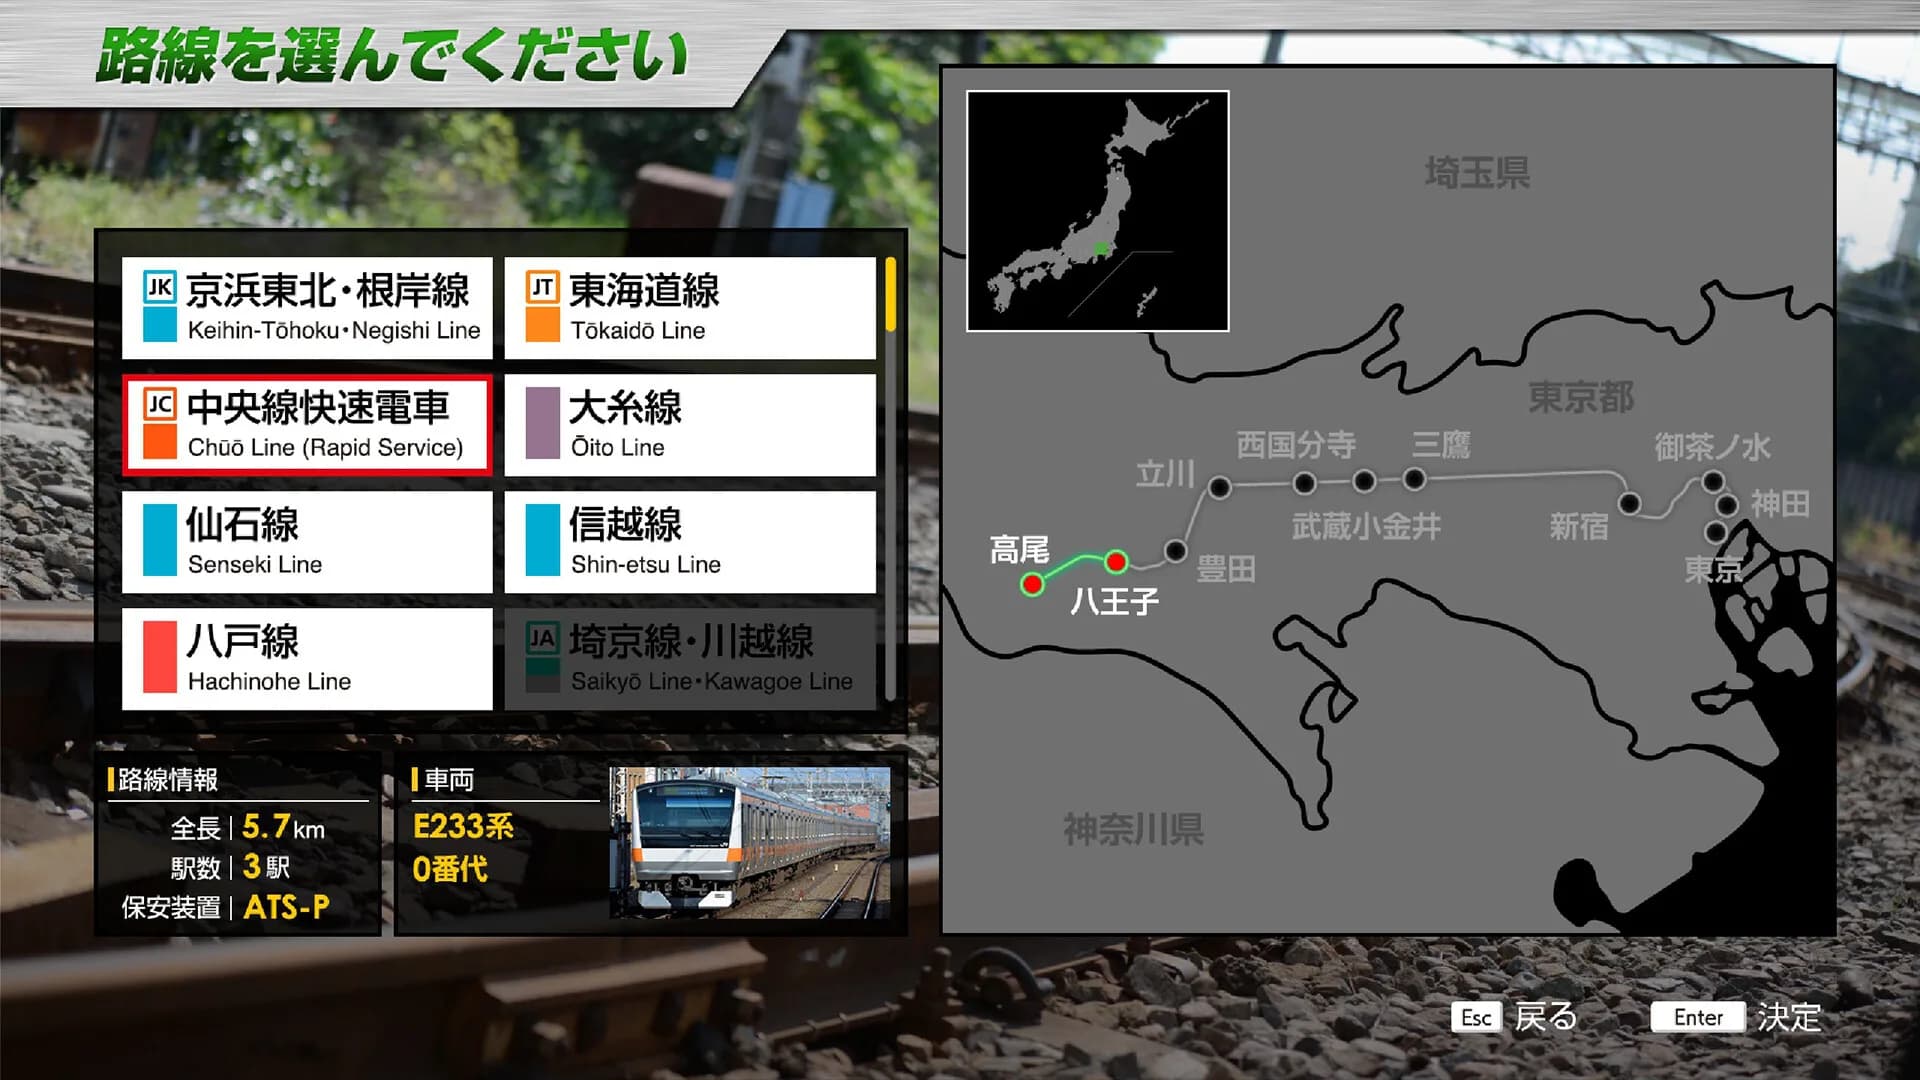Image resolution: width=1920 pixels, height=1080 pixels.
Task: Click the E233系 vehicle model text
Action: coord(463,826)
